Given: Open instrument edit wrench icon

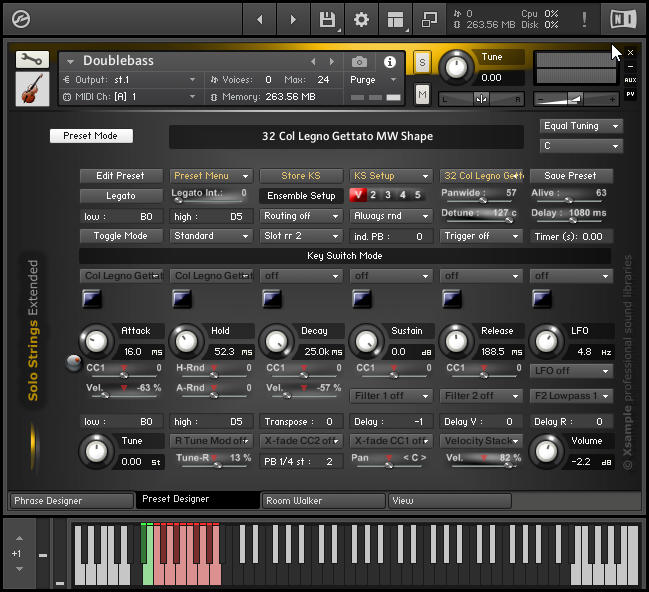Looking at the screenshot, I should [x=32, y=60].
